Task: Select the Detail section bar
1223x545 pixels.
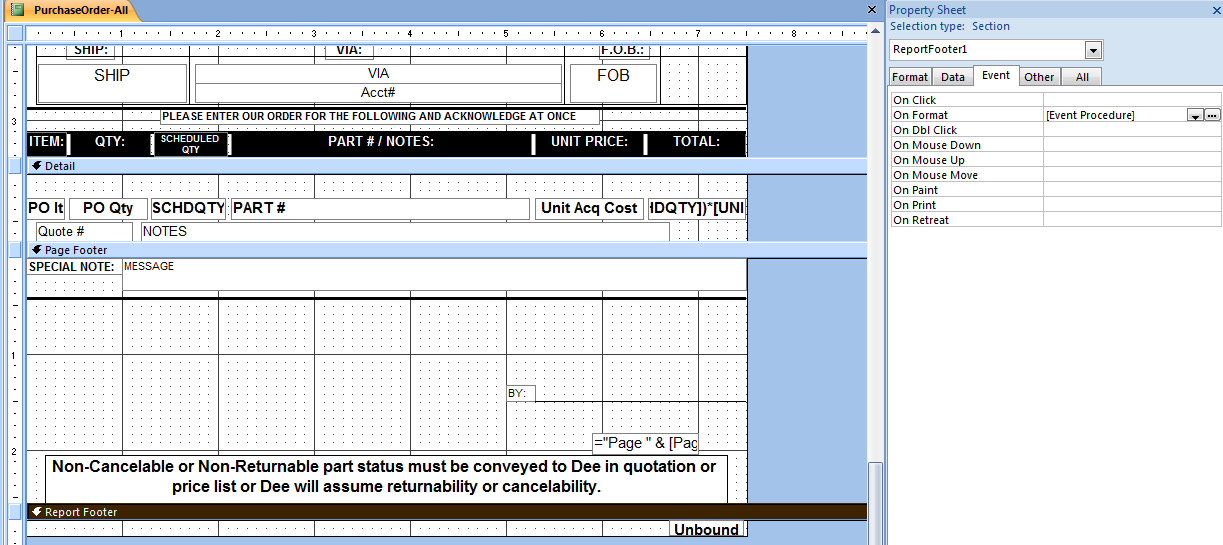Action: [x=446, y=166]
